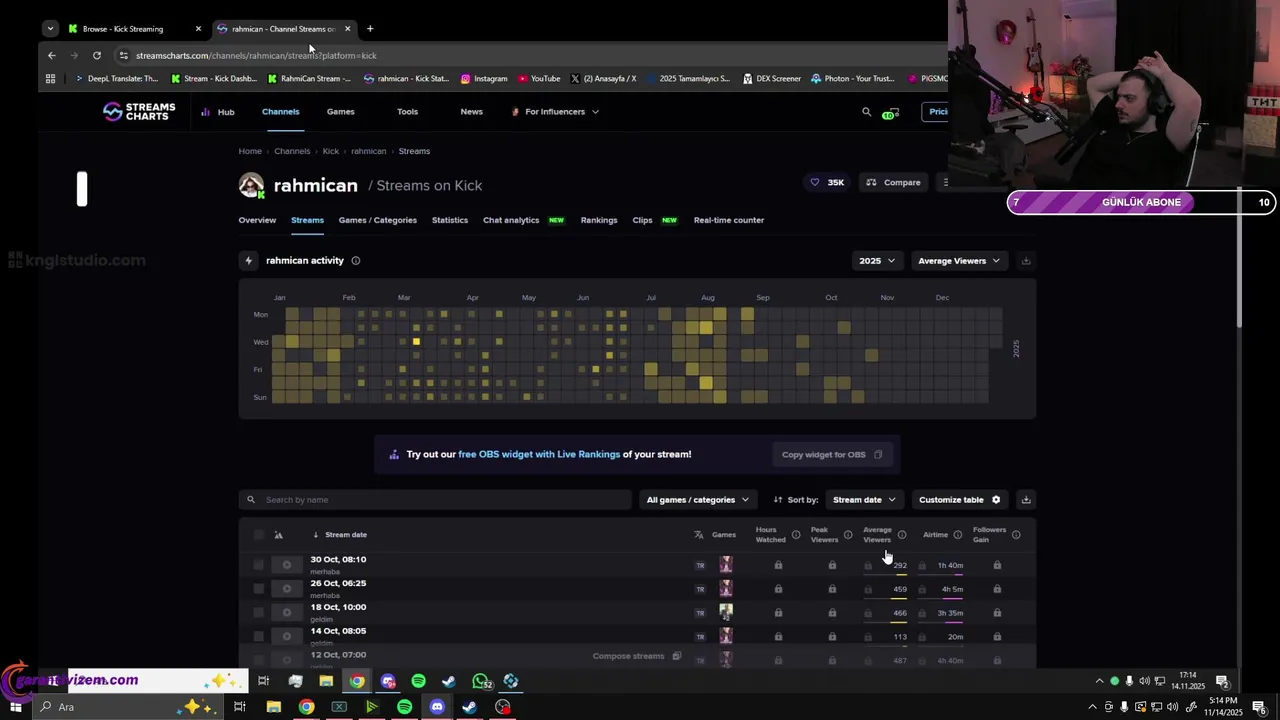Image resolution: width=1280 pixels, height=720 pixels.
Task: Click Customize table button
Action: click(960, 500)
